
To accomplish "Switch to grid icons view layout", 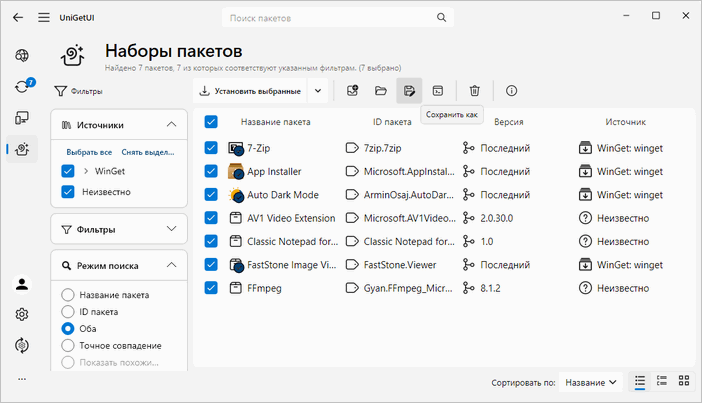I will point(684,381).
